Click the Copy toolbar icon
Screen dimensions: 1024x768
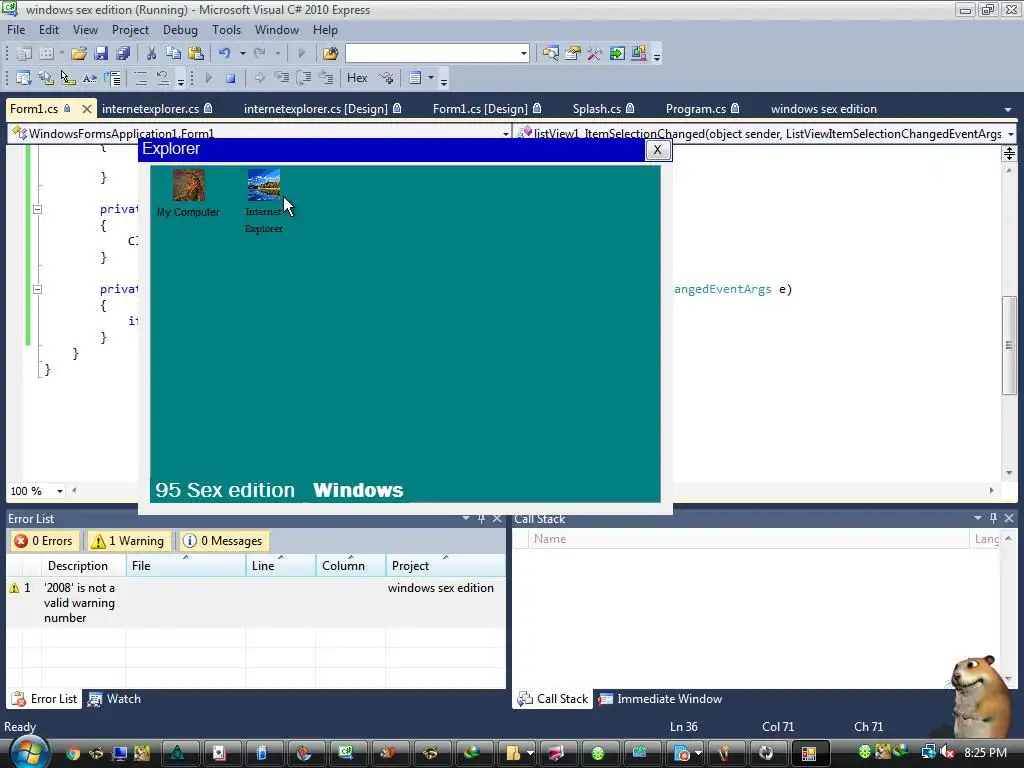coord(173,54)
